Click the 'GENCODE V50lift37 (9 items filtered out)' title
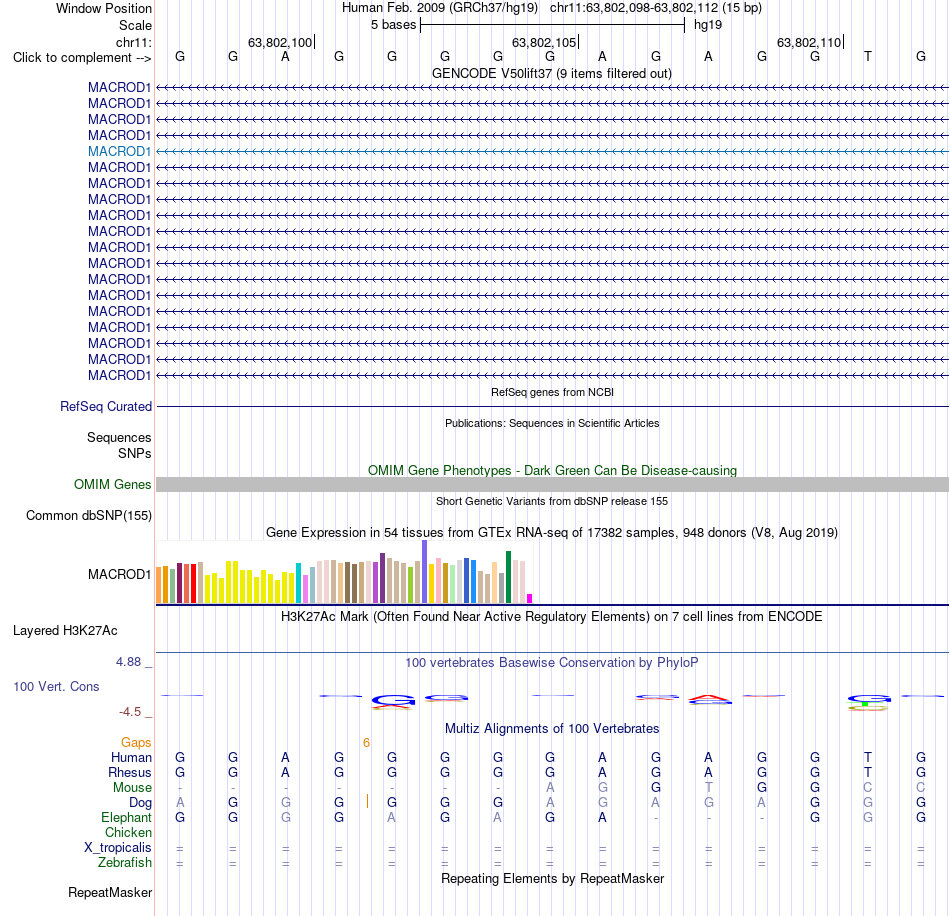This screenshot has height=916, width=950. click(552, 74)
